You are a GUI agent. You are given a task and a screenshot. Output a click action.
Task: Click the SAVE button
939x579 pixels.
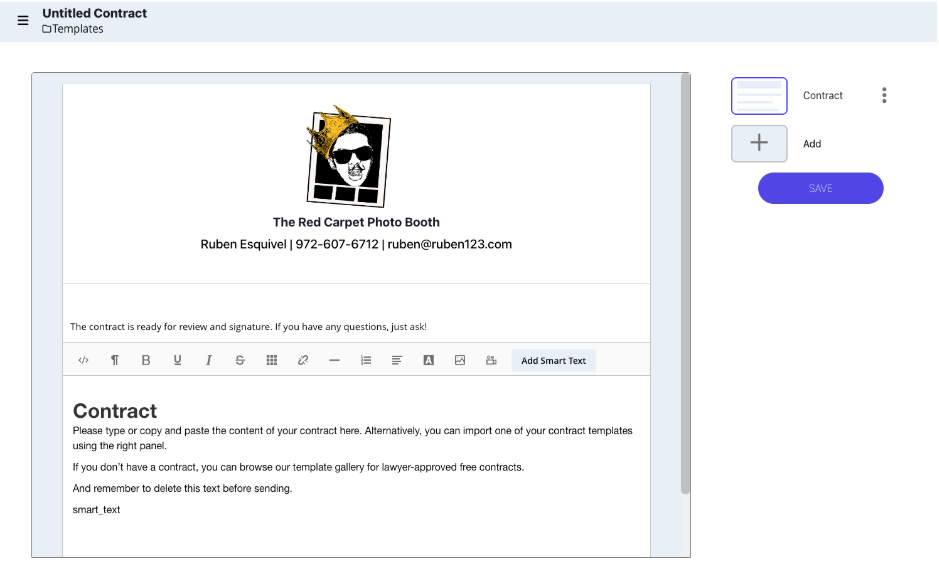click(820, 188)
